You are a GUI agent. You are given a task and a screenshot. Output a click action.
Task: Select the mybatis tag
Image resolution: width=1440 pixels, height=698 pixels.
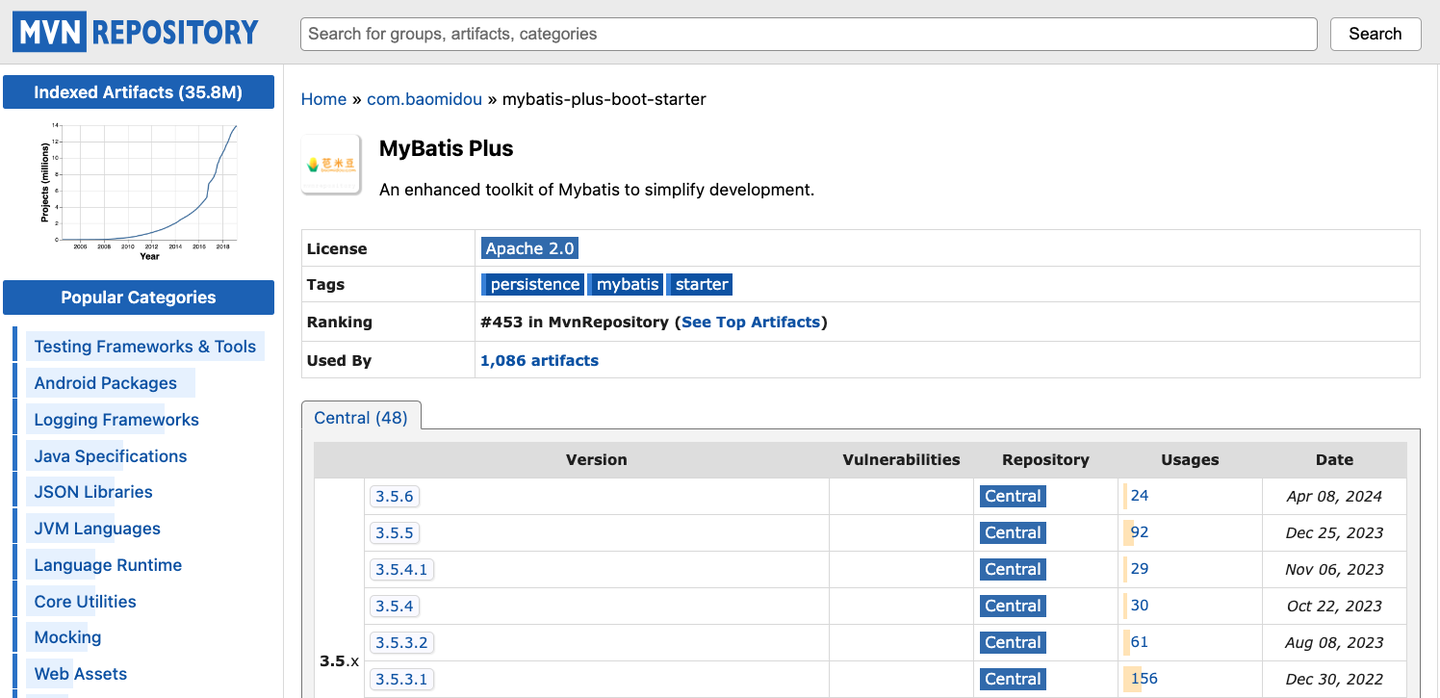[626, 284]
